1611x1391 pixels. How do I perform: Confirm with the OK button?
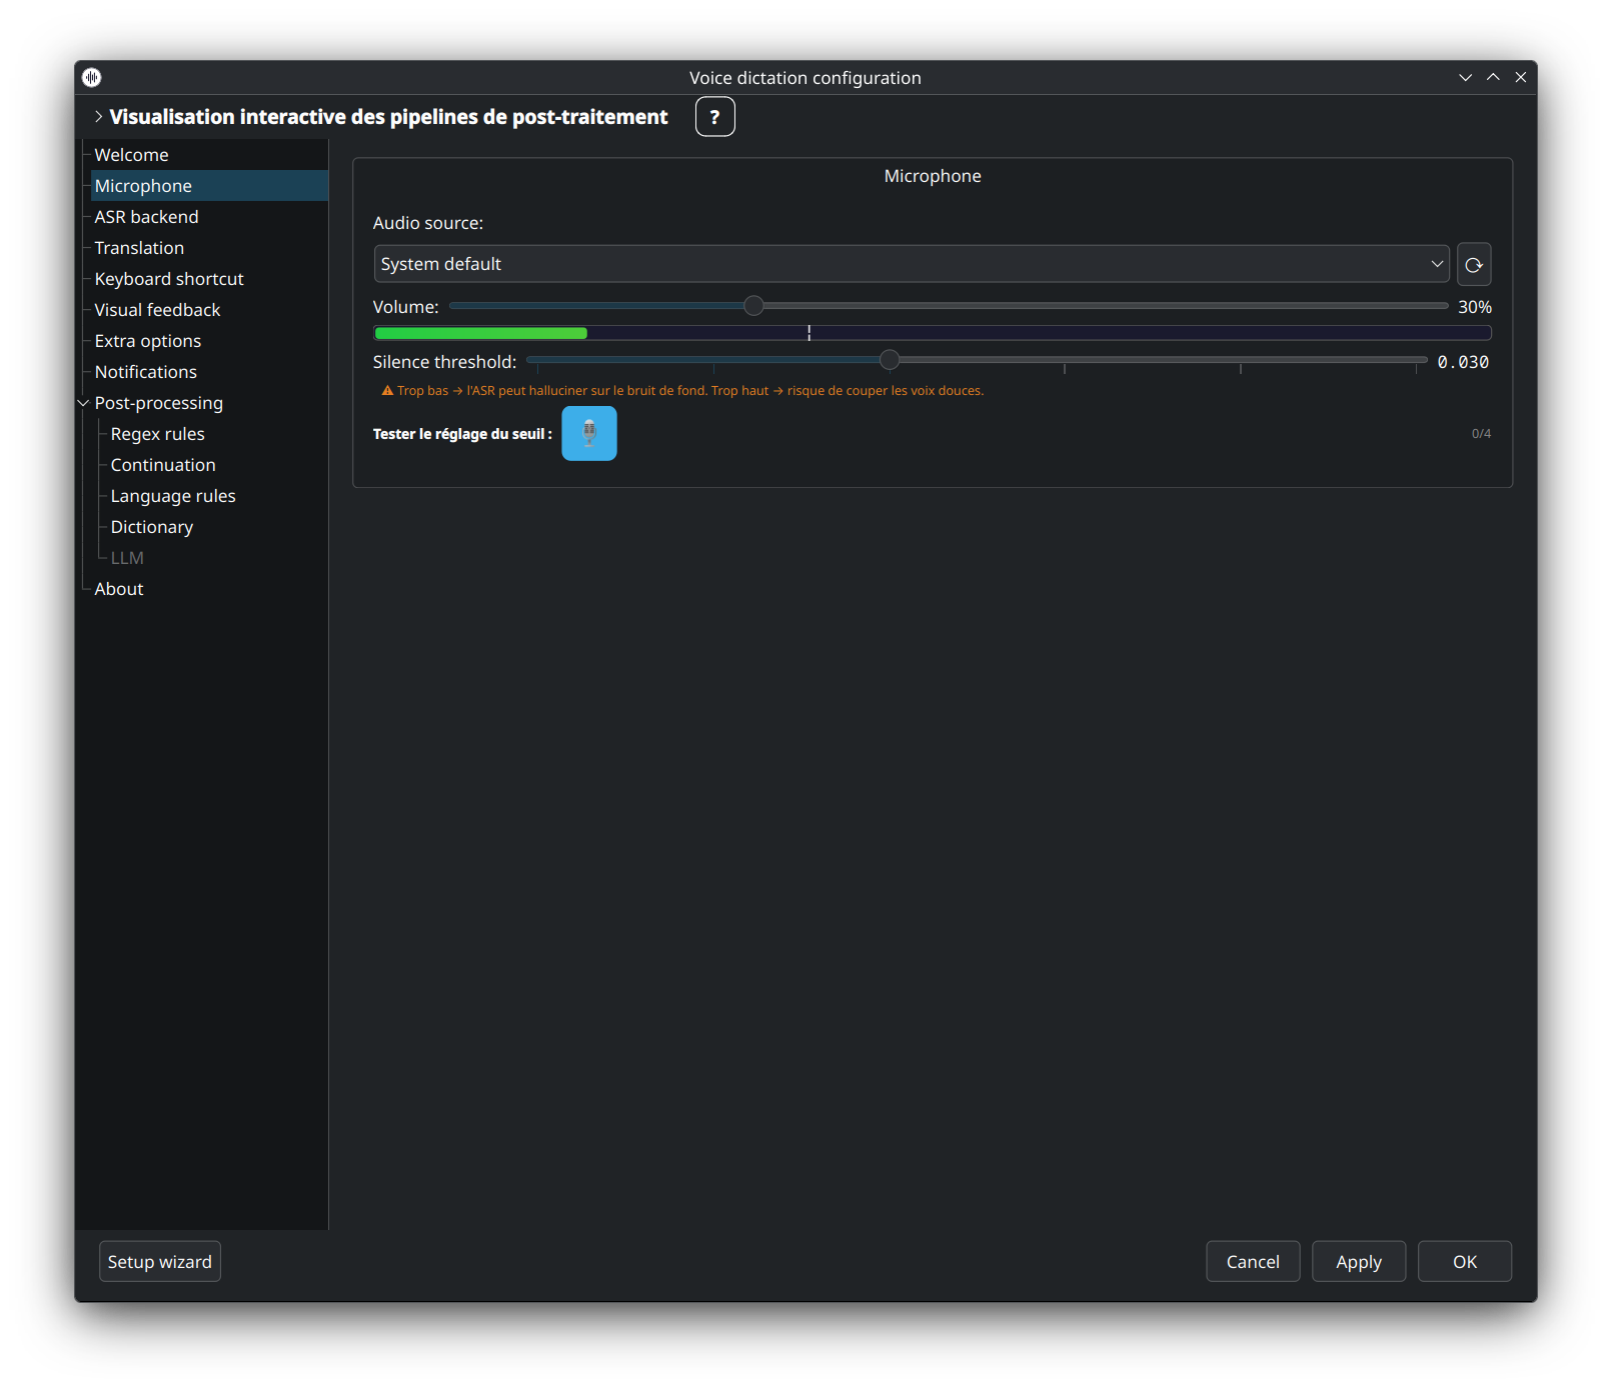coord(1465,1262)
